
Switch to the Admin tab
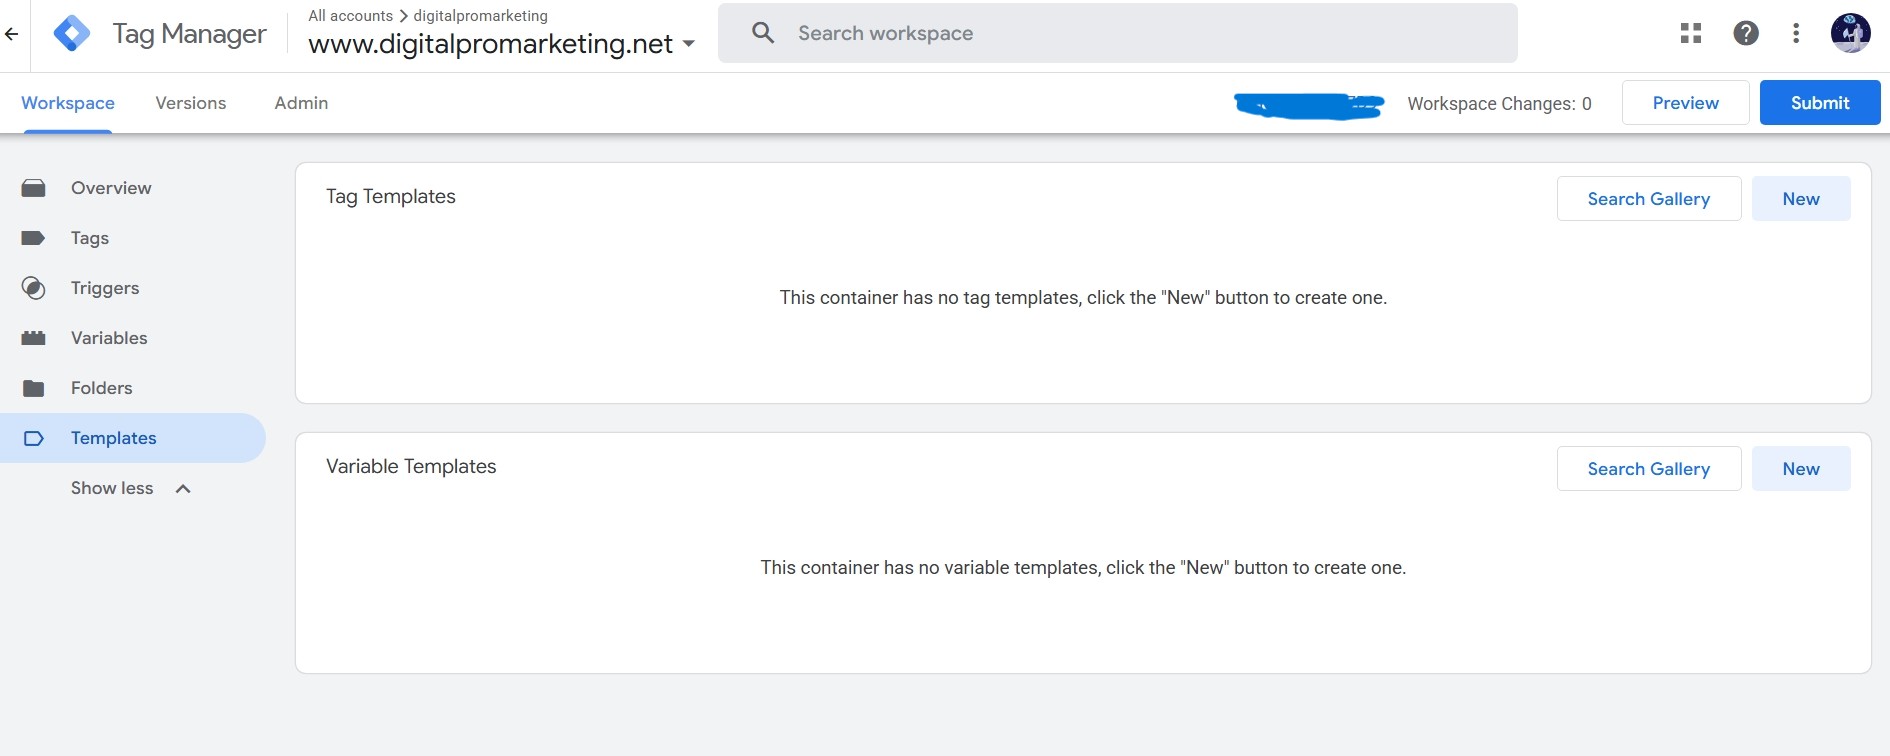301,103
